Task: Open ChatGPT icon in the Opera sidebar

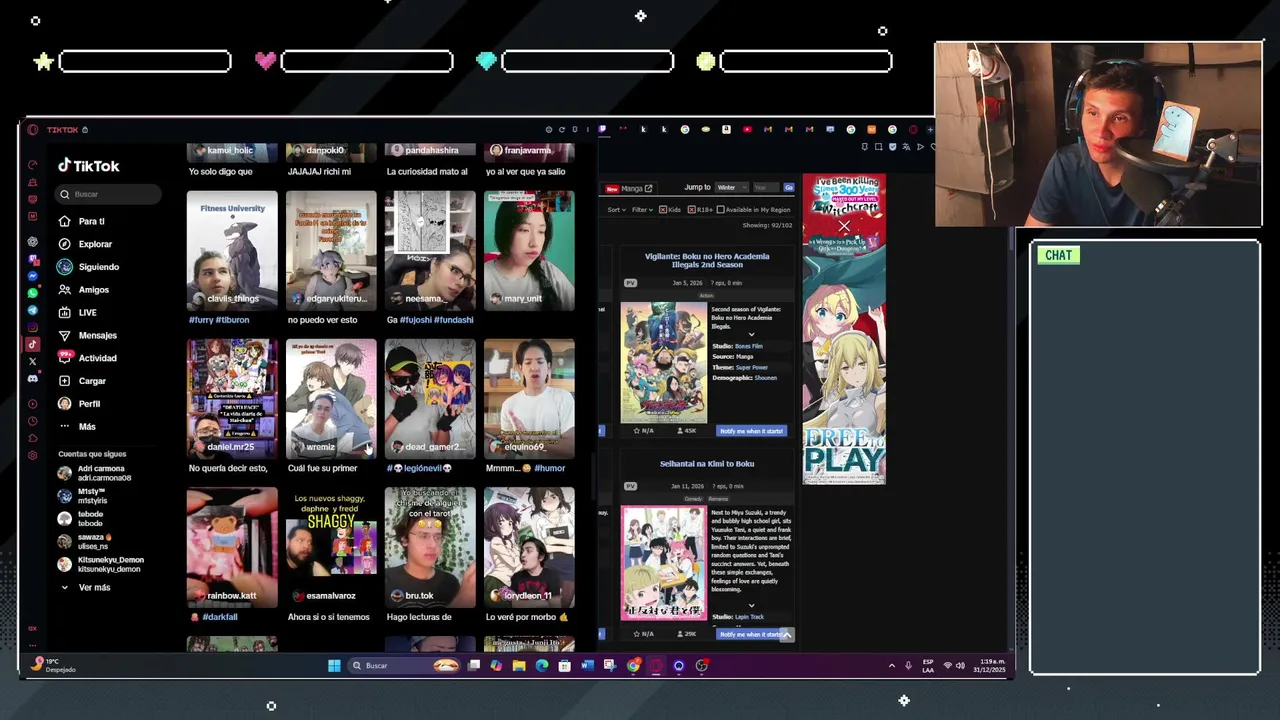Action: [x=32, y=241]
